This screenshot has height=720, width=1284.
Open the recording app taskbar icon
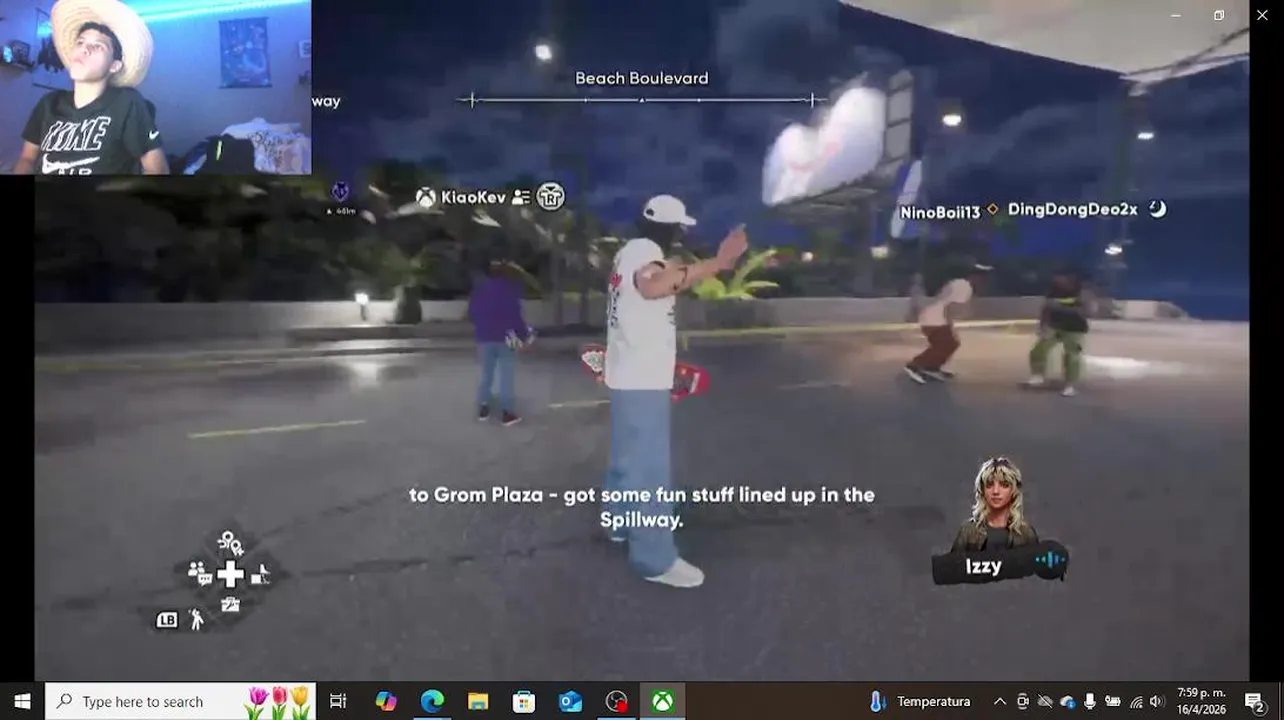click(x=617, y=701)
